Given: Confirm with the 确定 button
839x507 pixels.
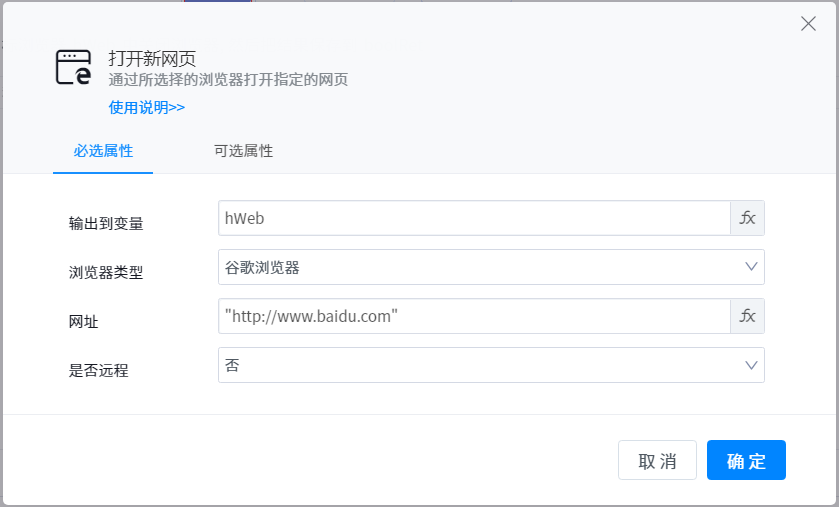Looking at the screenshot, I should tap(746, 461).
